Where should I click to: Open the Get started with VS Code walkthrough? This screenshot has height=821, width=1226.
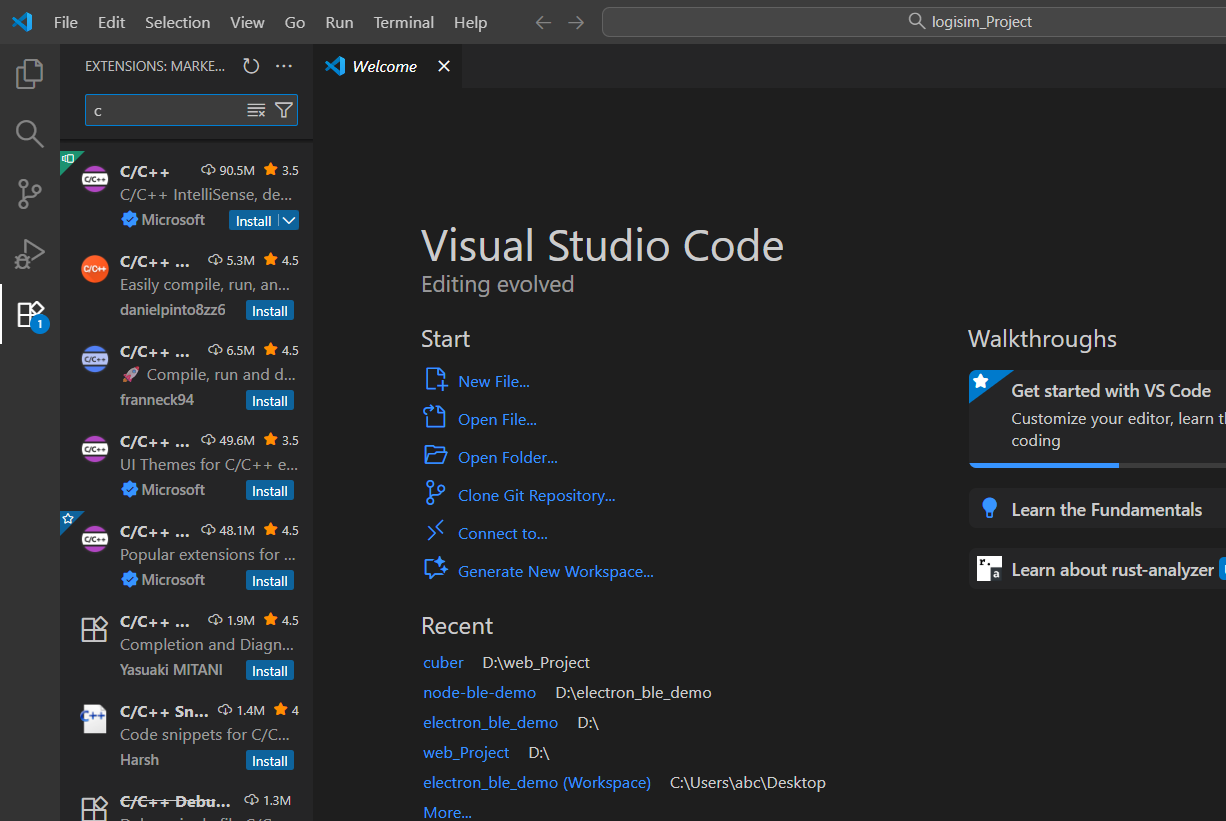(x=1110, y=391)
